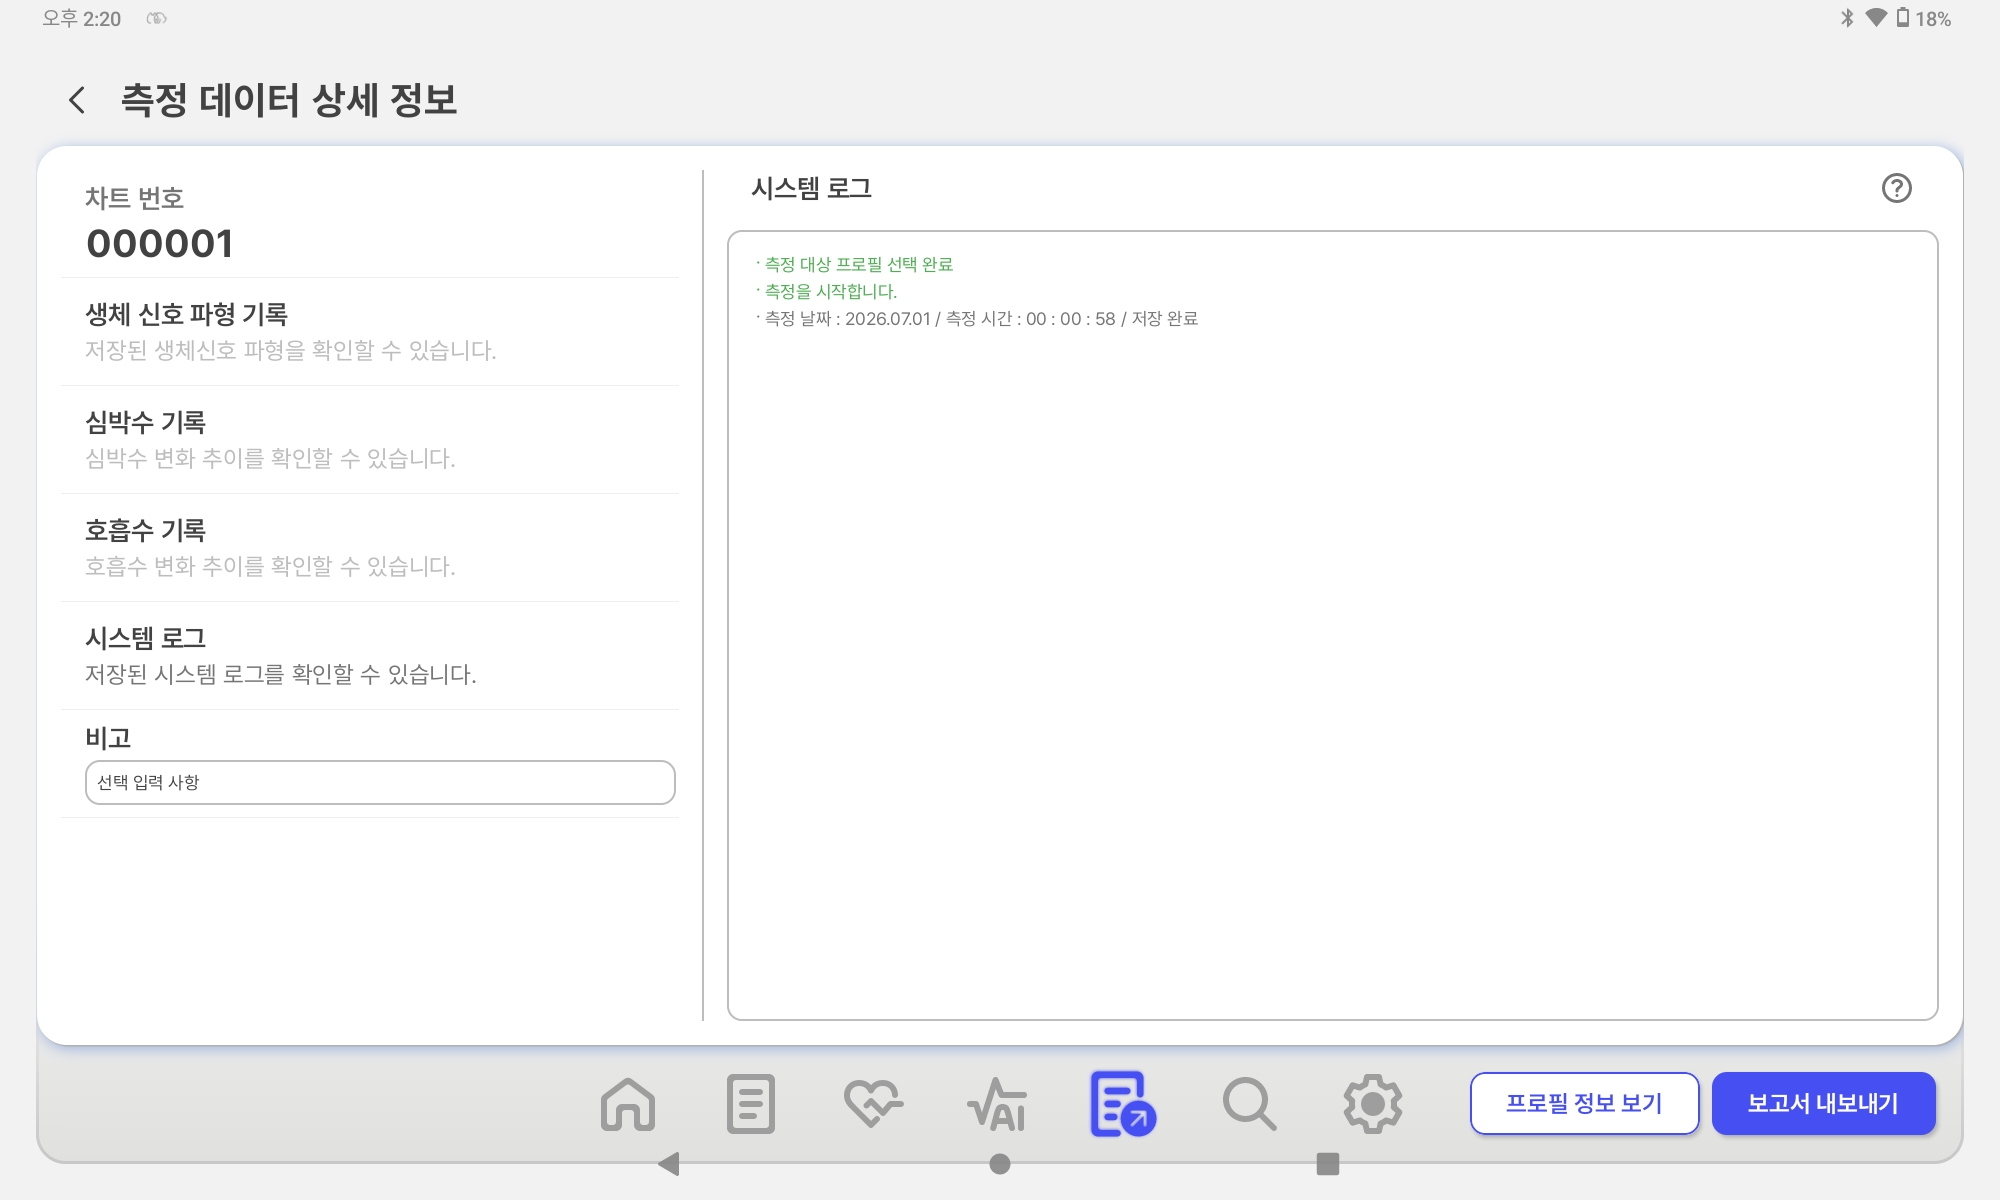Focus the 비고 input field
Image resolution: width=2000 pixels, height=1200 pixels.
[x=380, y=782]
